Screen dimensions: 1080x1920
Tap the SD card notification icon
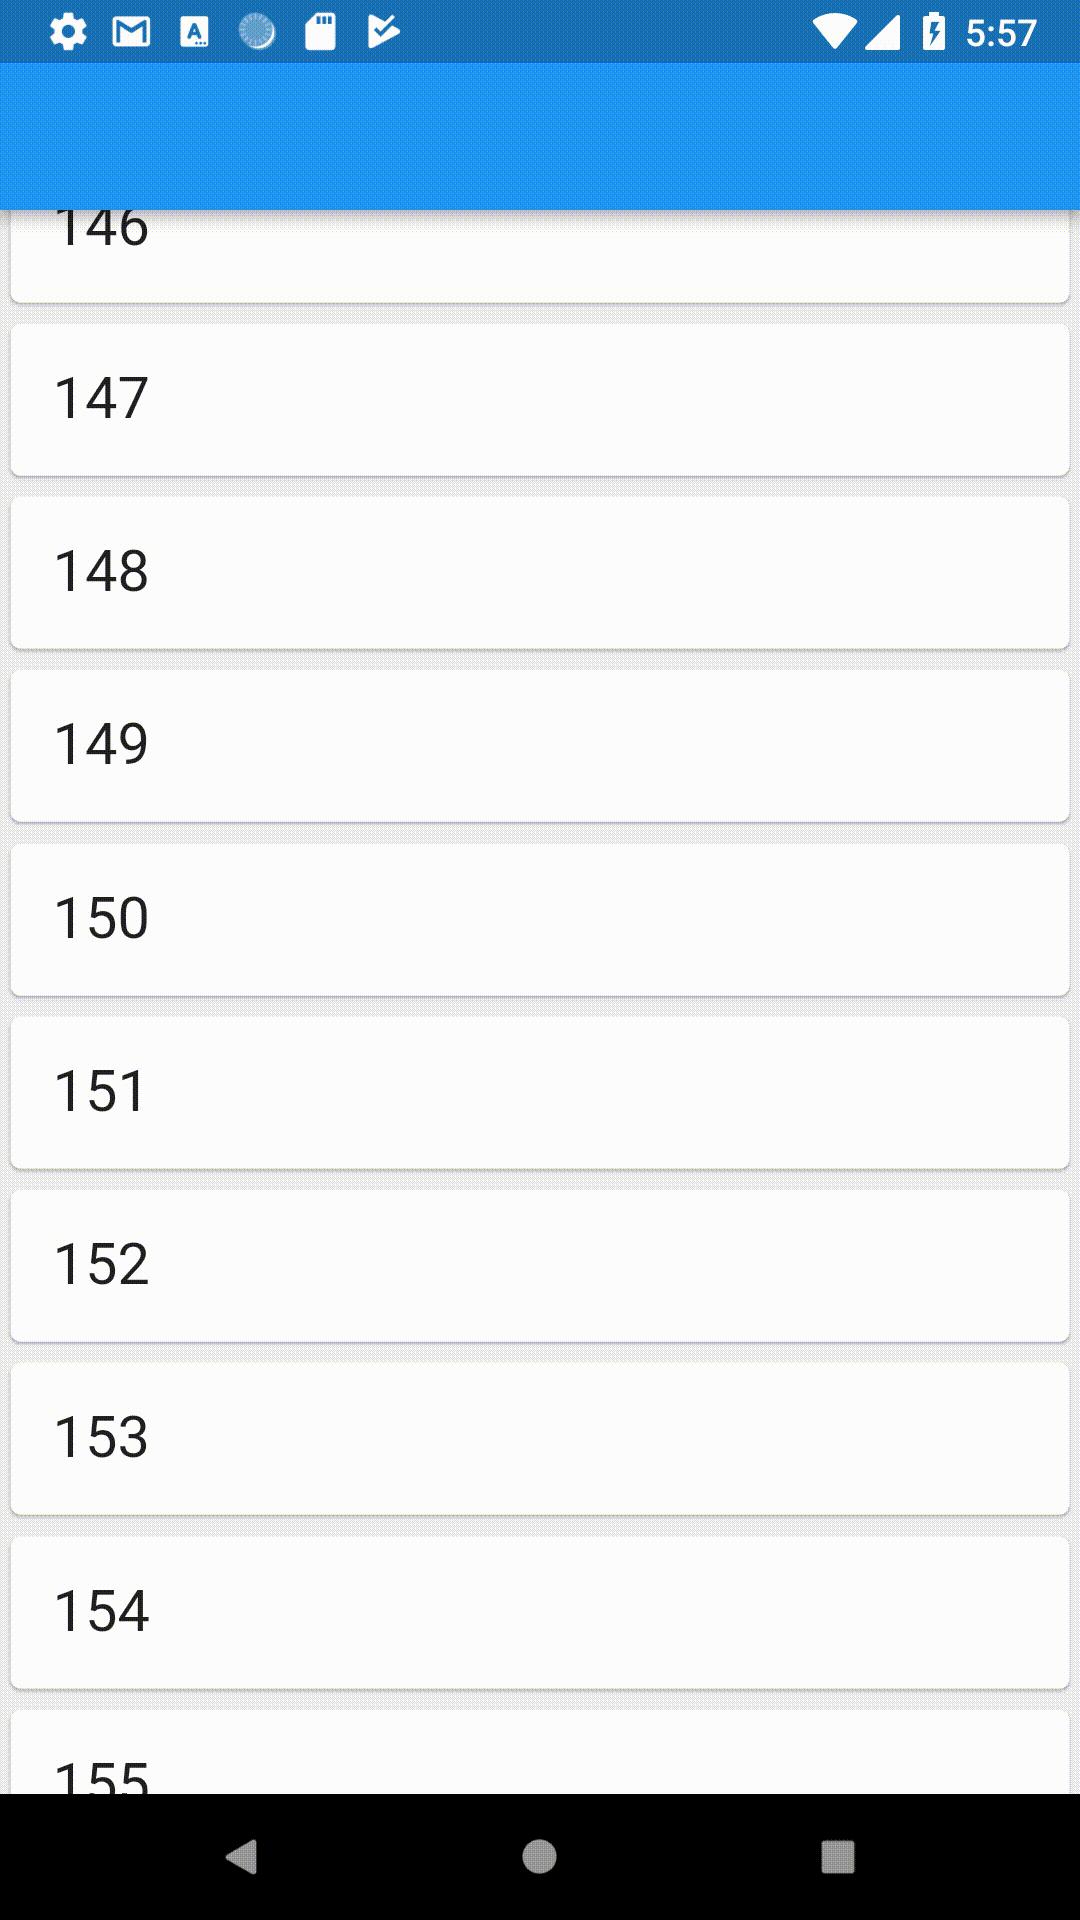[x=320, y=32]
